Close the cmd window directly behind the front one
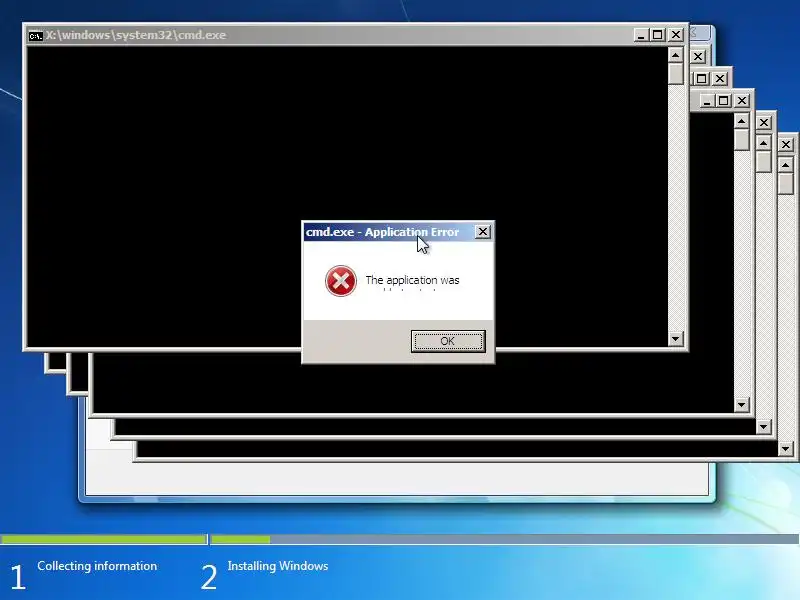The image size is (800, 600). pos(698,57)
